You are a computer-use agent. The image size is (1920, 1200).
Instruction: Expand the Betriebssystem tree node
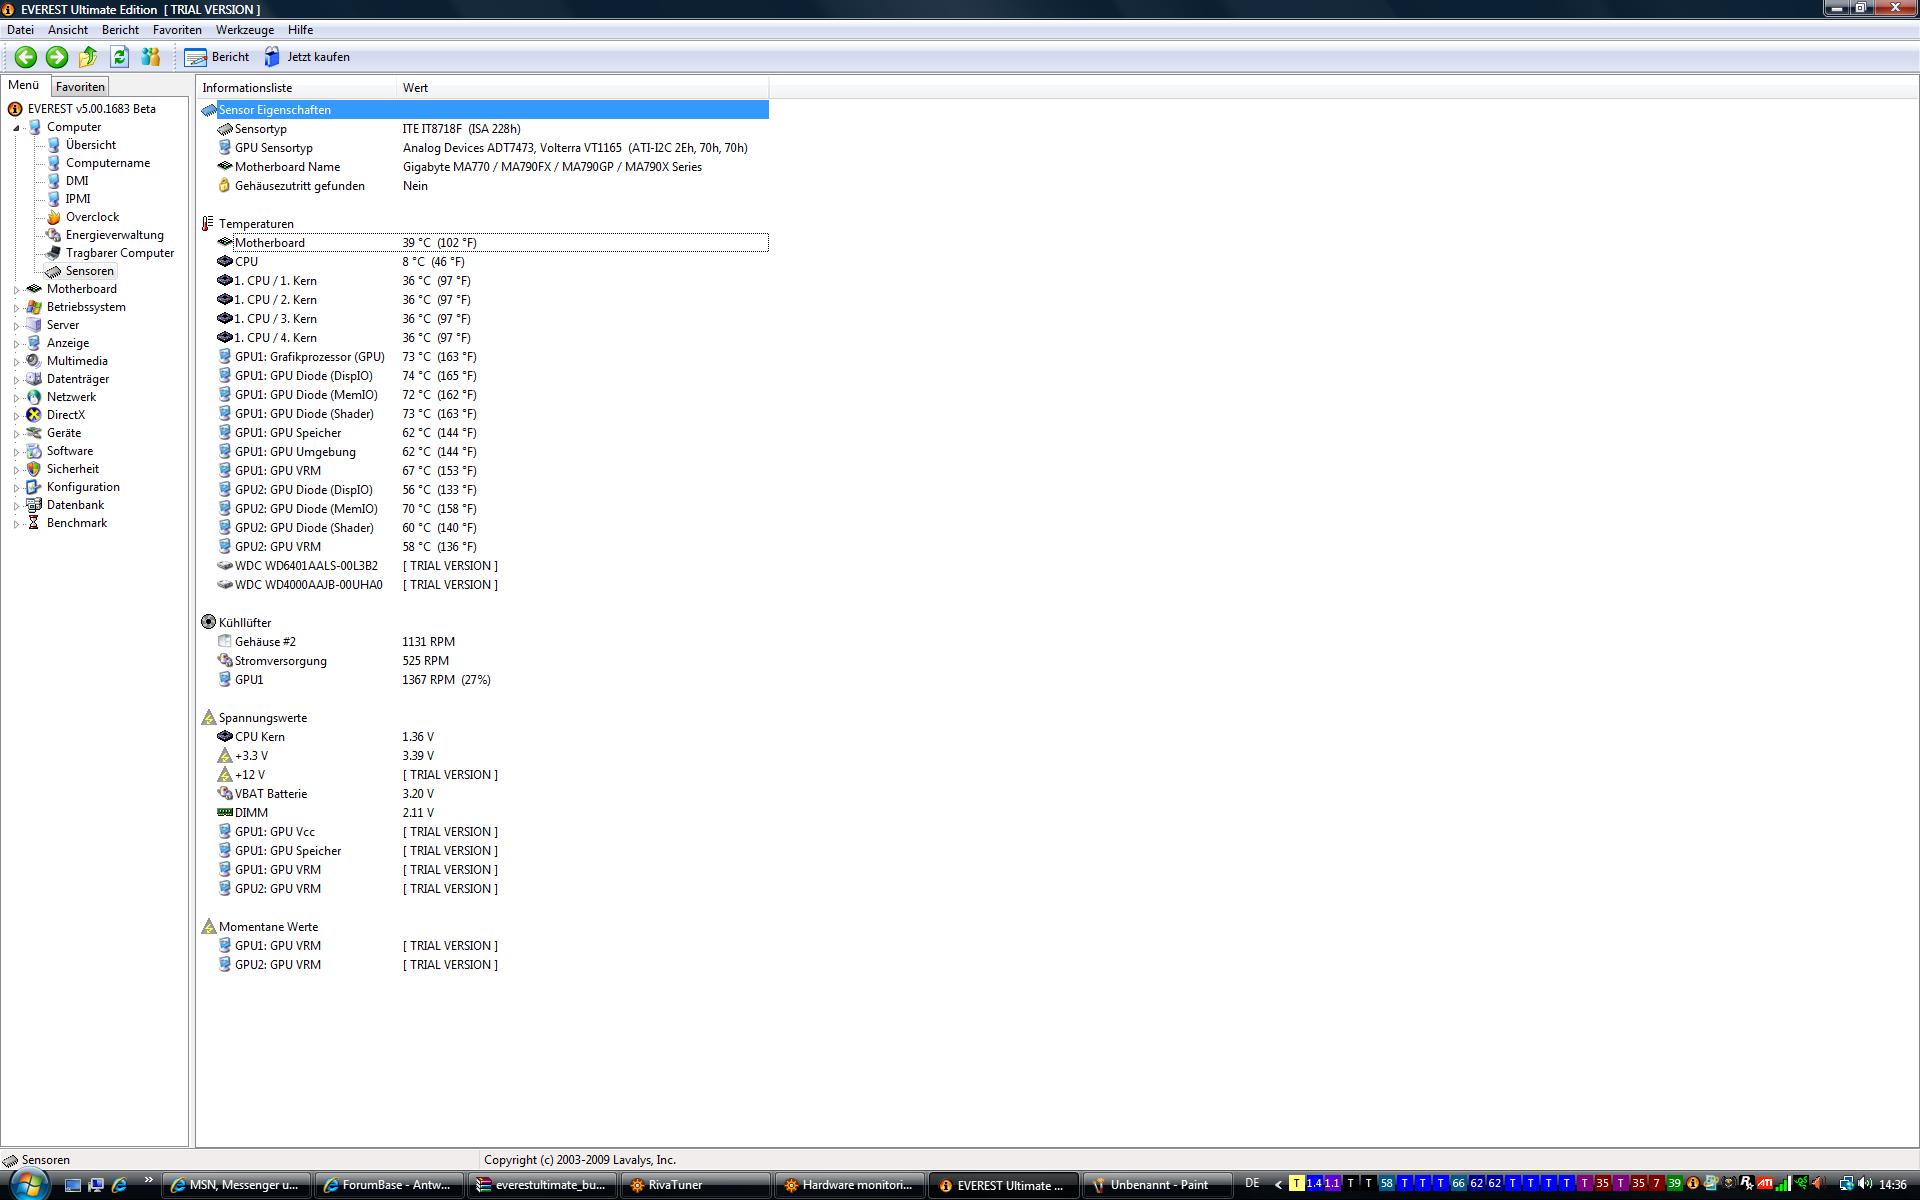click(x=17, y=308)
